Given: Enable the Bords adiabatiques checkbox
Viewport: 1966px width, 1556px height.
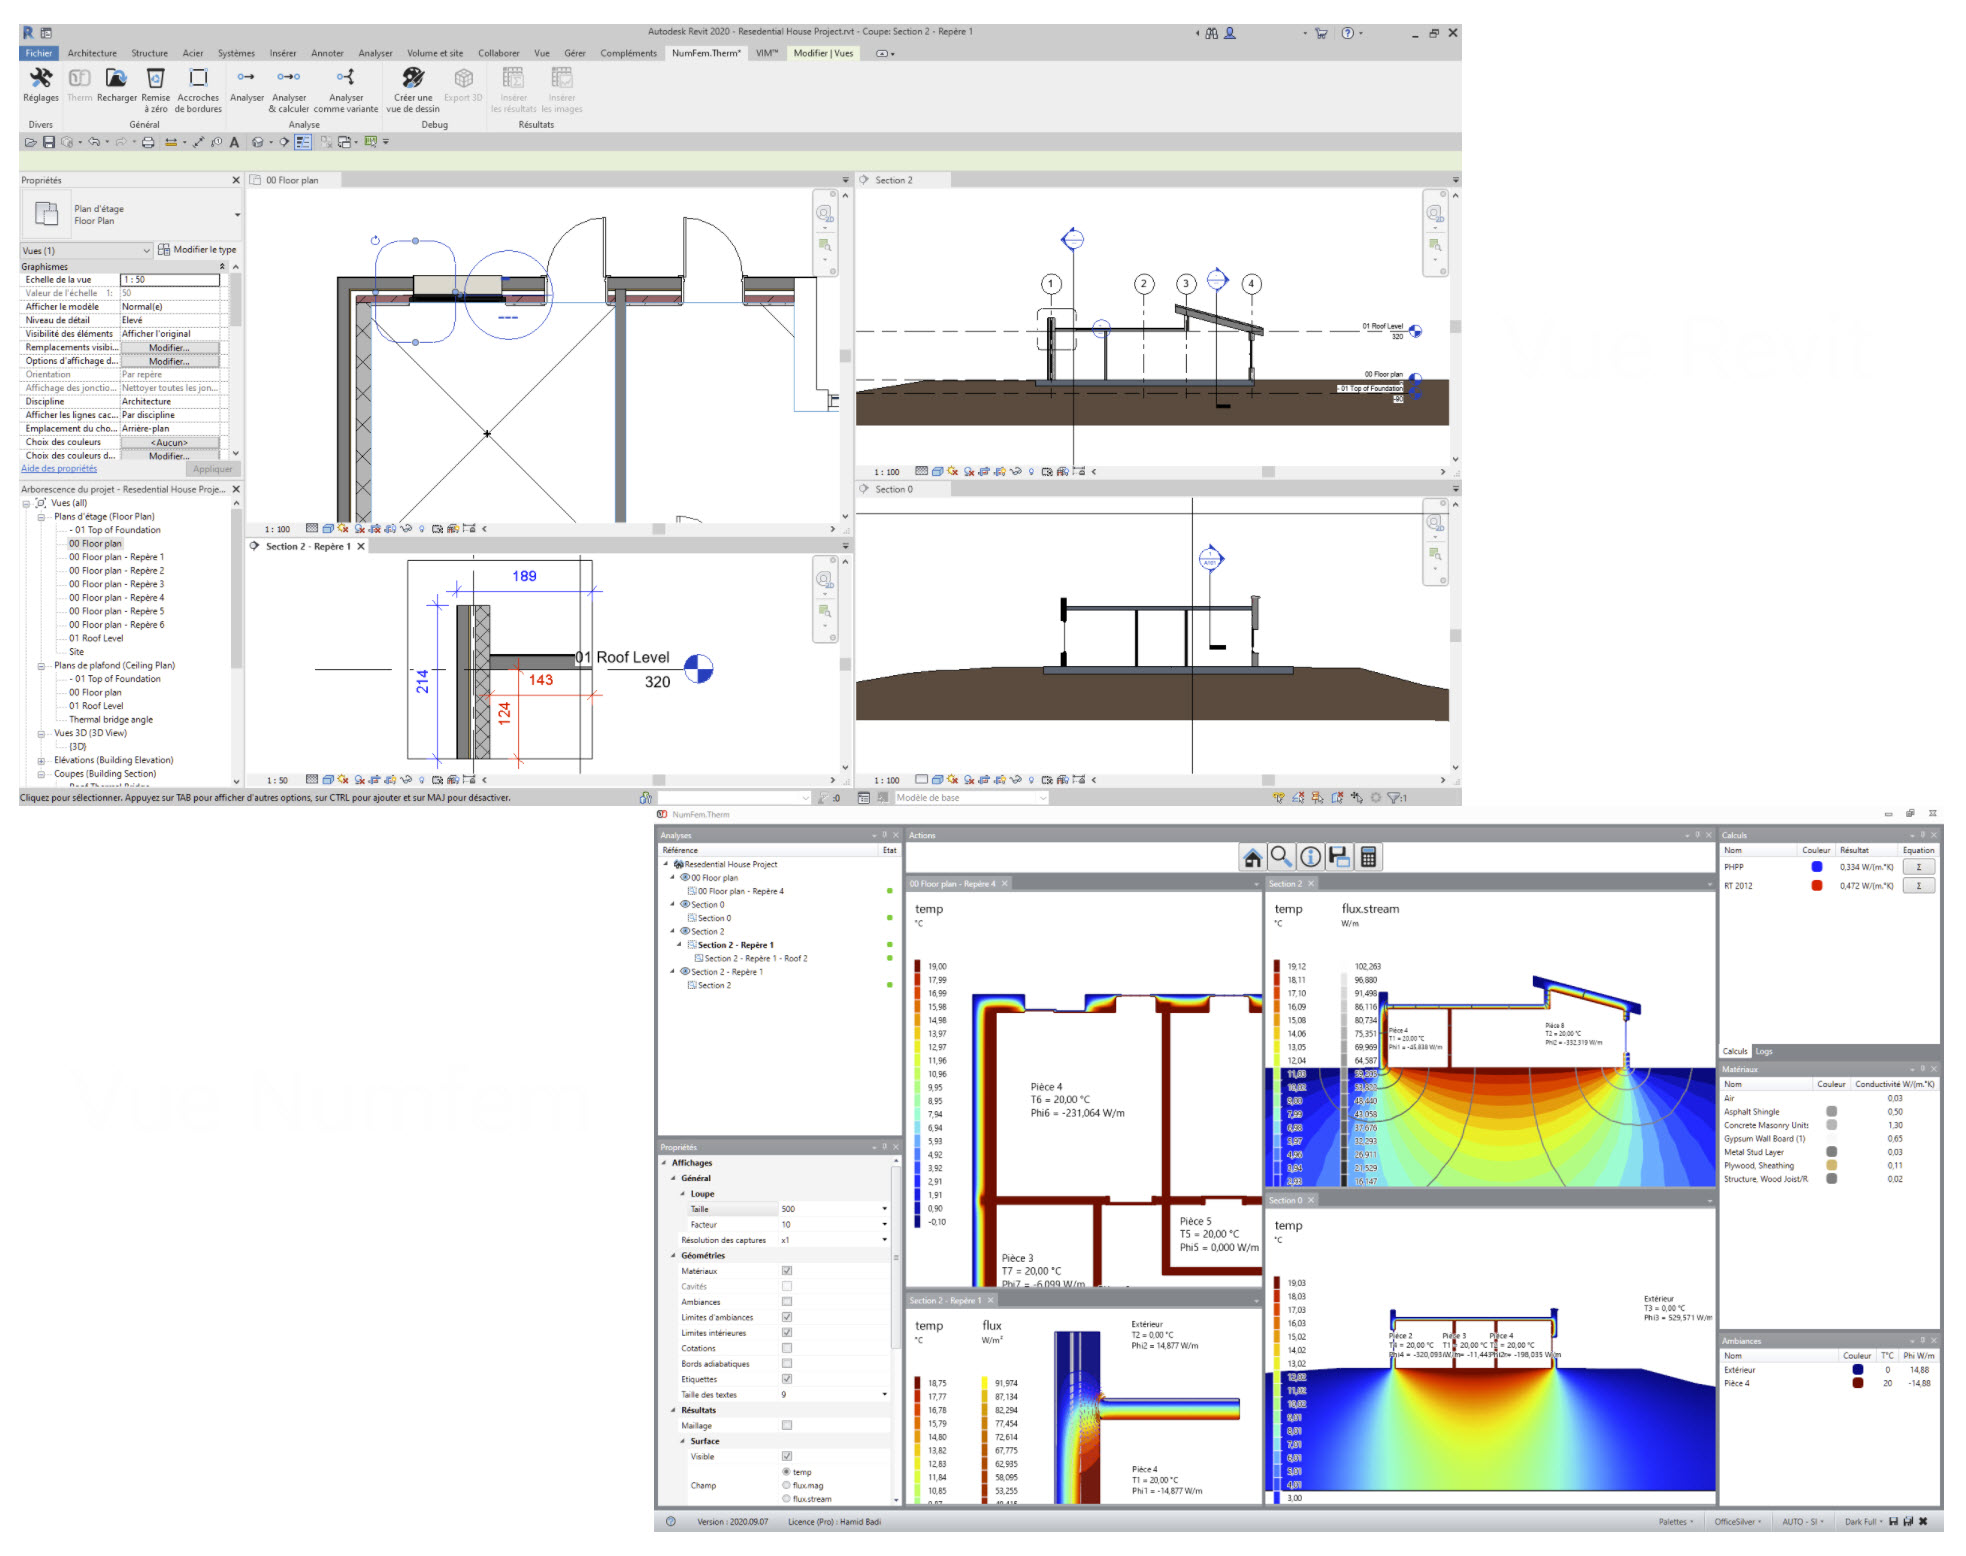Looking at the screenshot, I should pos(787,1364).
